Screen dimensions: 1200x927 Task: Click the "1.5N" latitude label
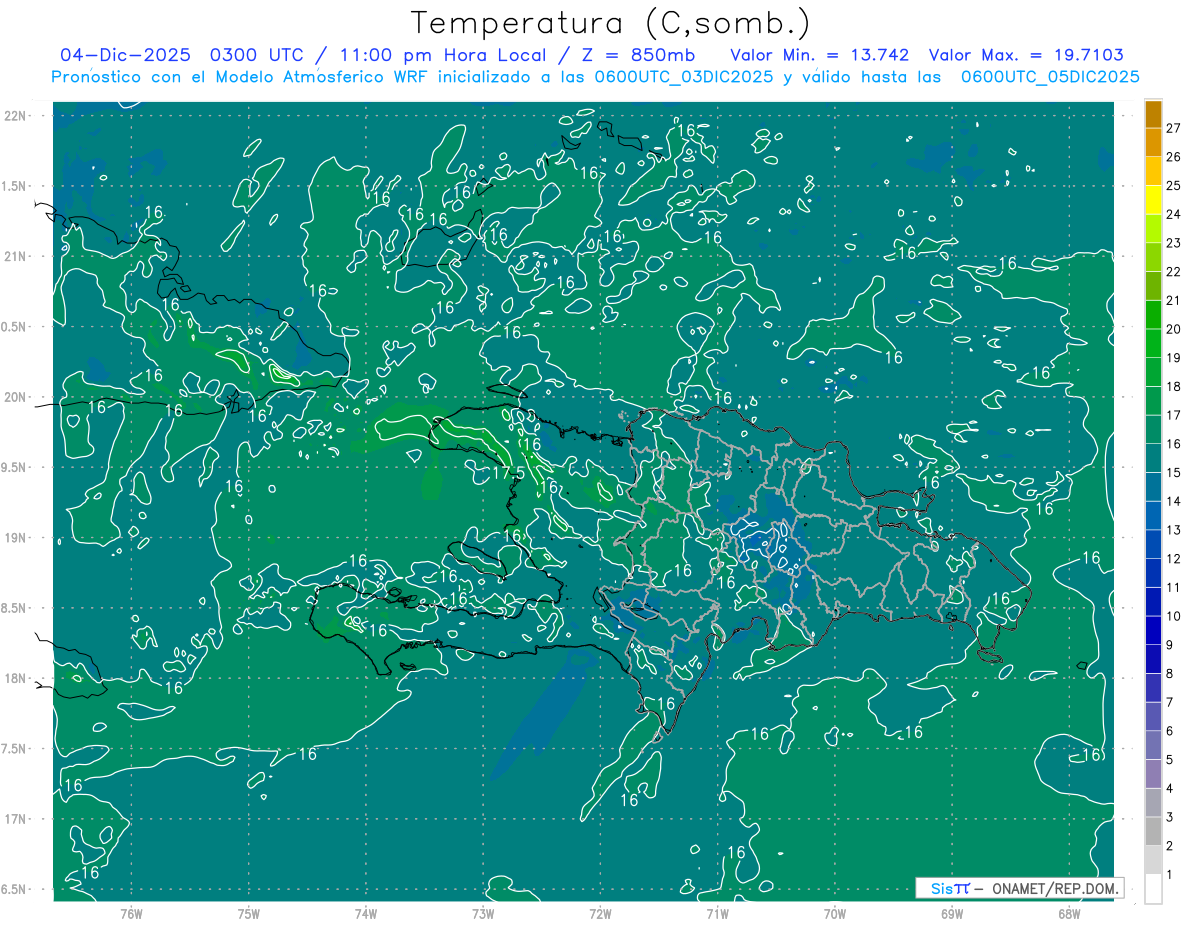point(14,186)
